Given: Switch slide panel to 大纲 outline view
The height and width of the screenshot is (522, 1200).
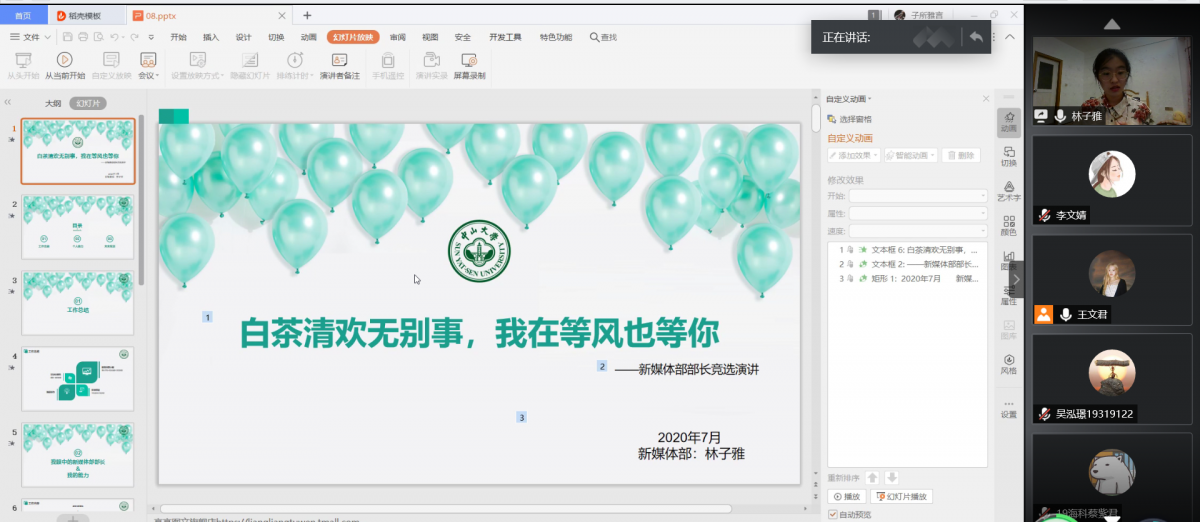Looking at the screenshot, I should pyautogui.click(x=53, y=103).
